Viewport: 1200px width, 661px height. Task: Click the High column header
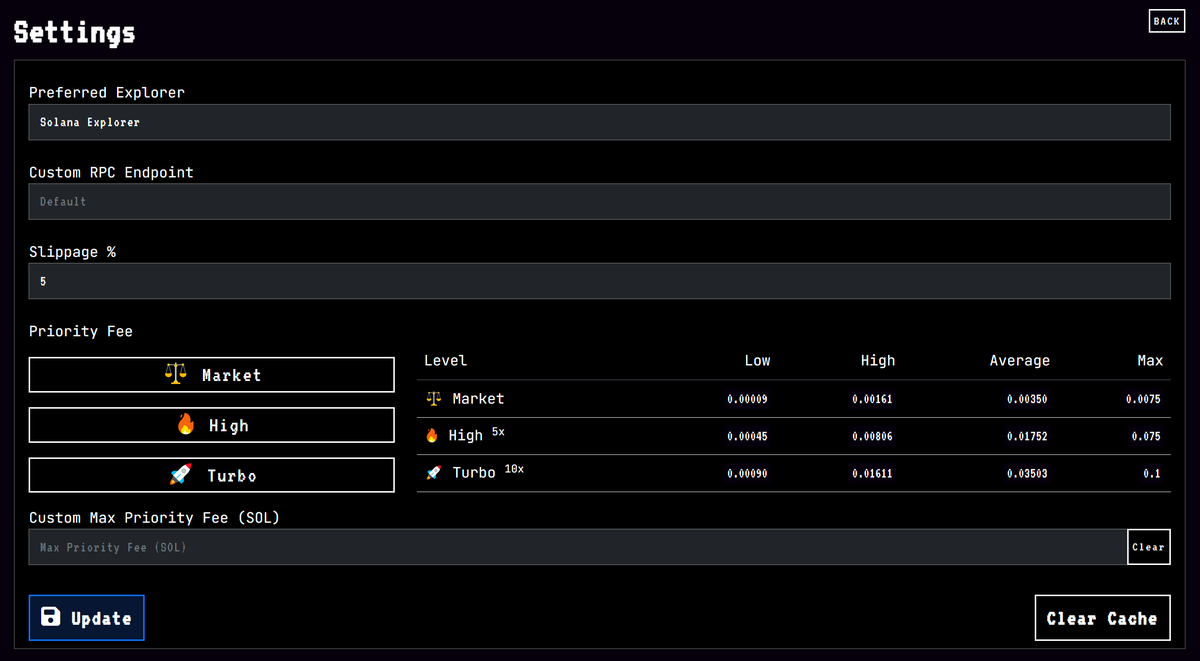[878, 360]
